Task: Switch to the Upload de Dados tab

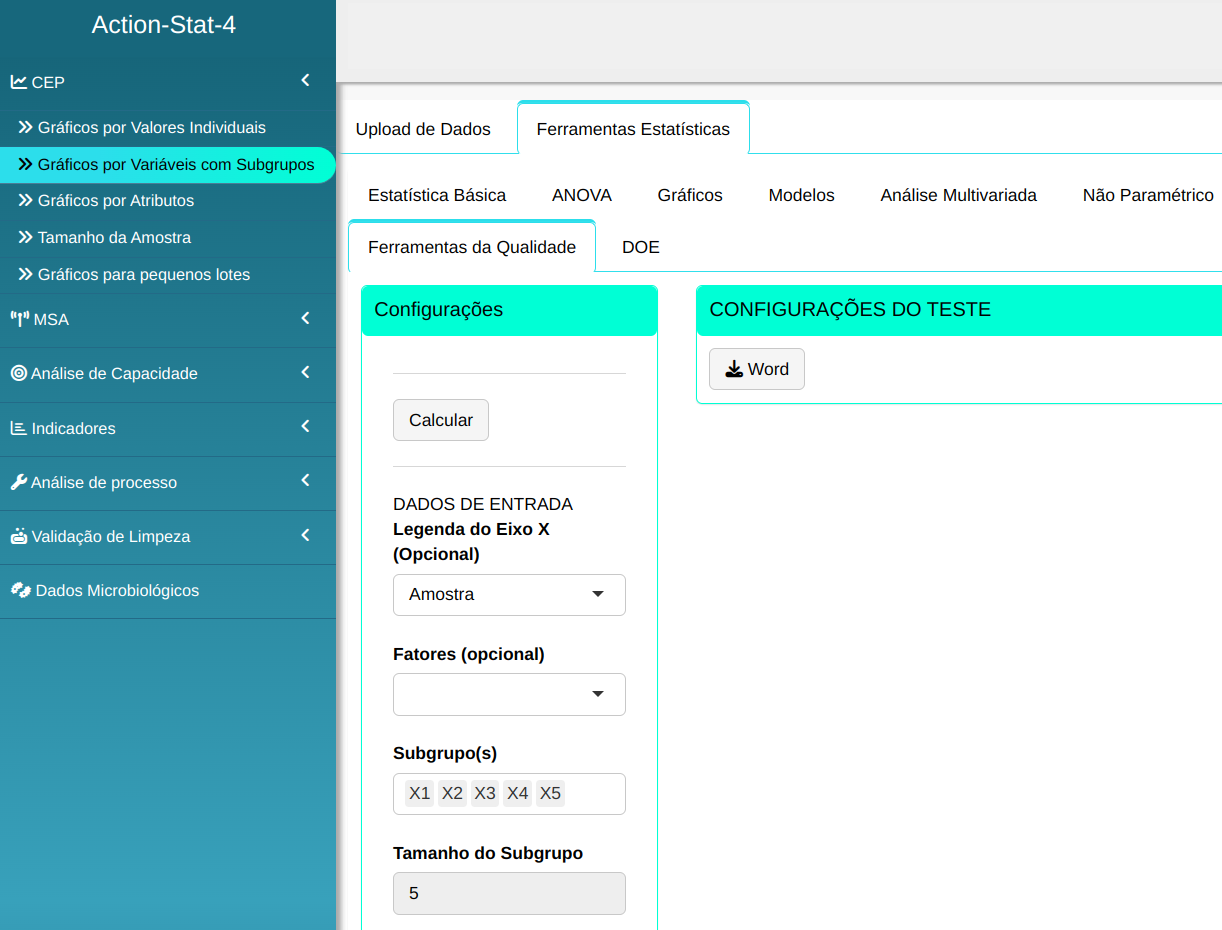Action: 423,129
